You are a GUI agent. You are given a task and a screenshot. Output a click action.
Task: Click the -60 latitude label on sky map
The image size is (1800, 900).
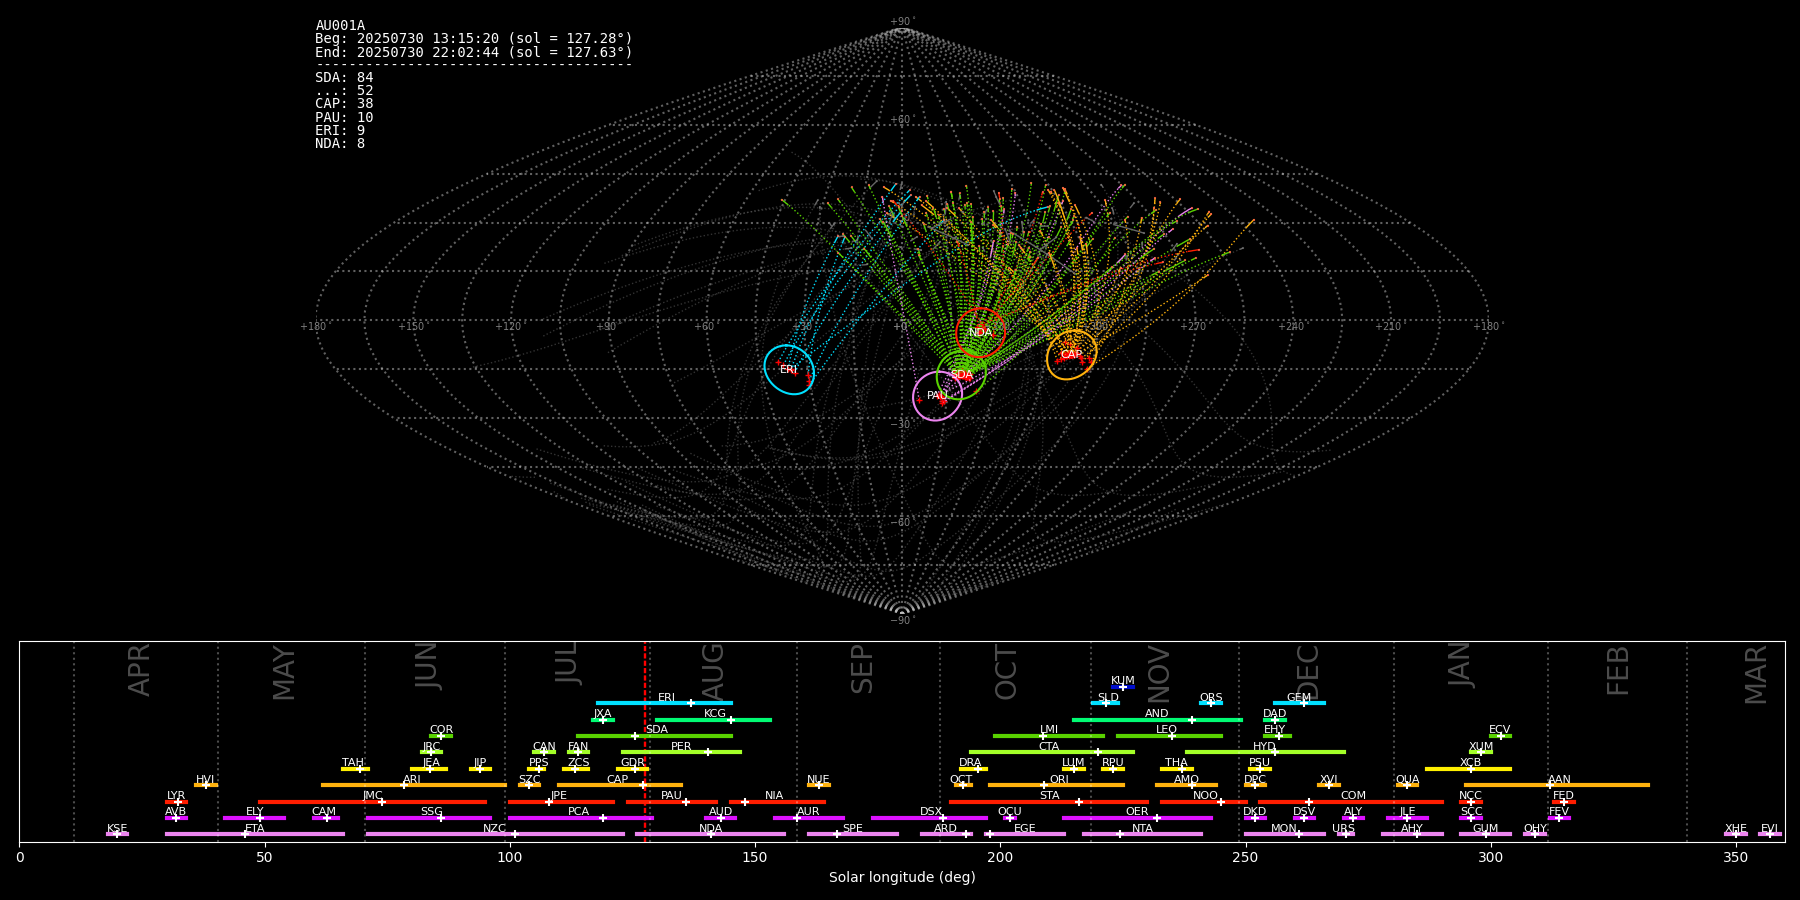[902, 522]
